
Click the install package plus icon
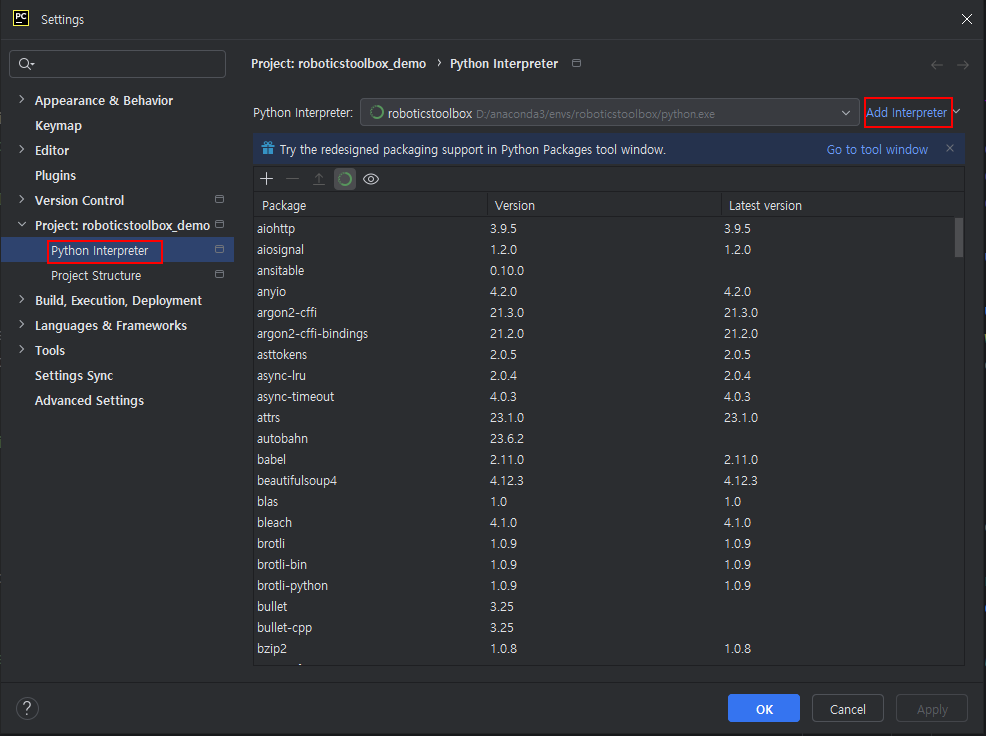click(x=267, y=179)
